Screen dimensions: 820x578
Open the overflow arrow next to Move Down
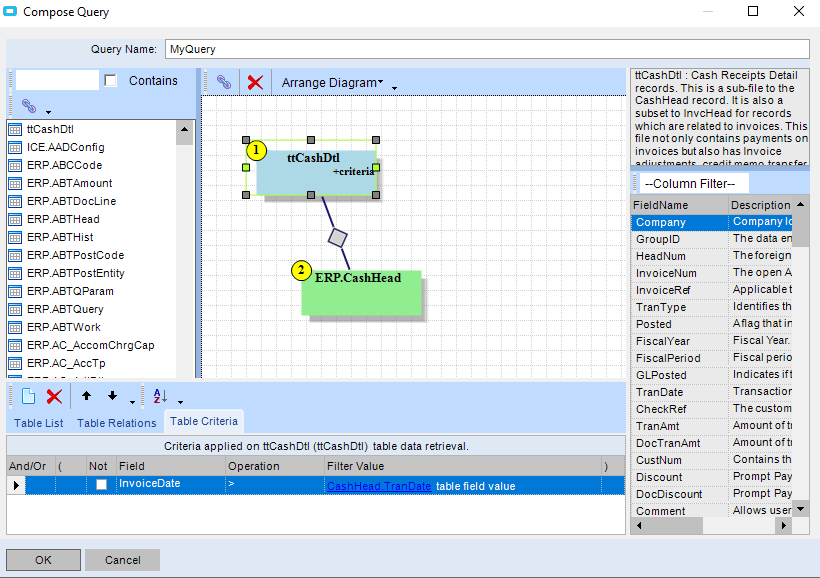(132, 402)
